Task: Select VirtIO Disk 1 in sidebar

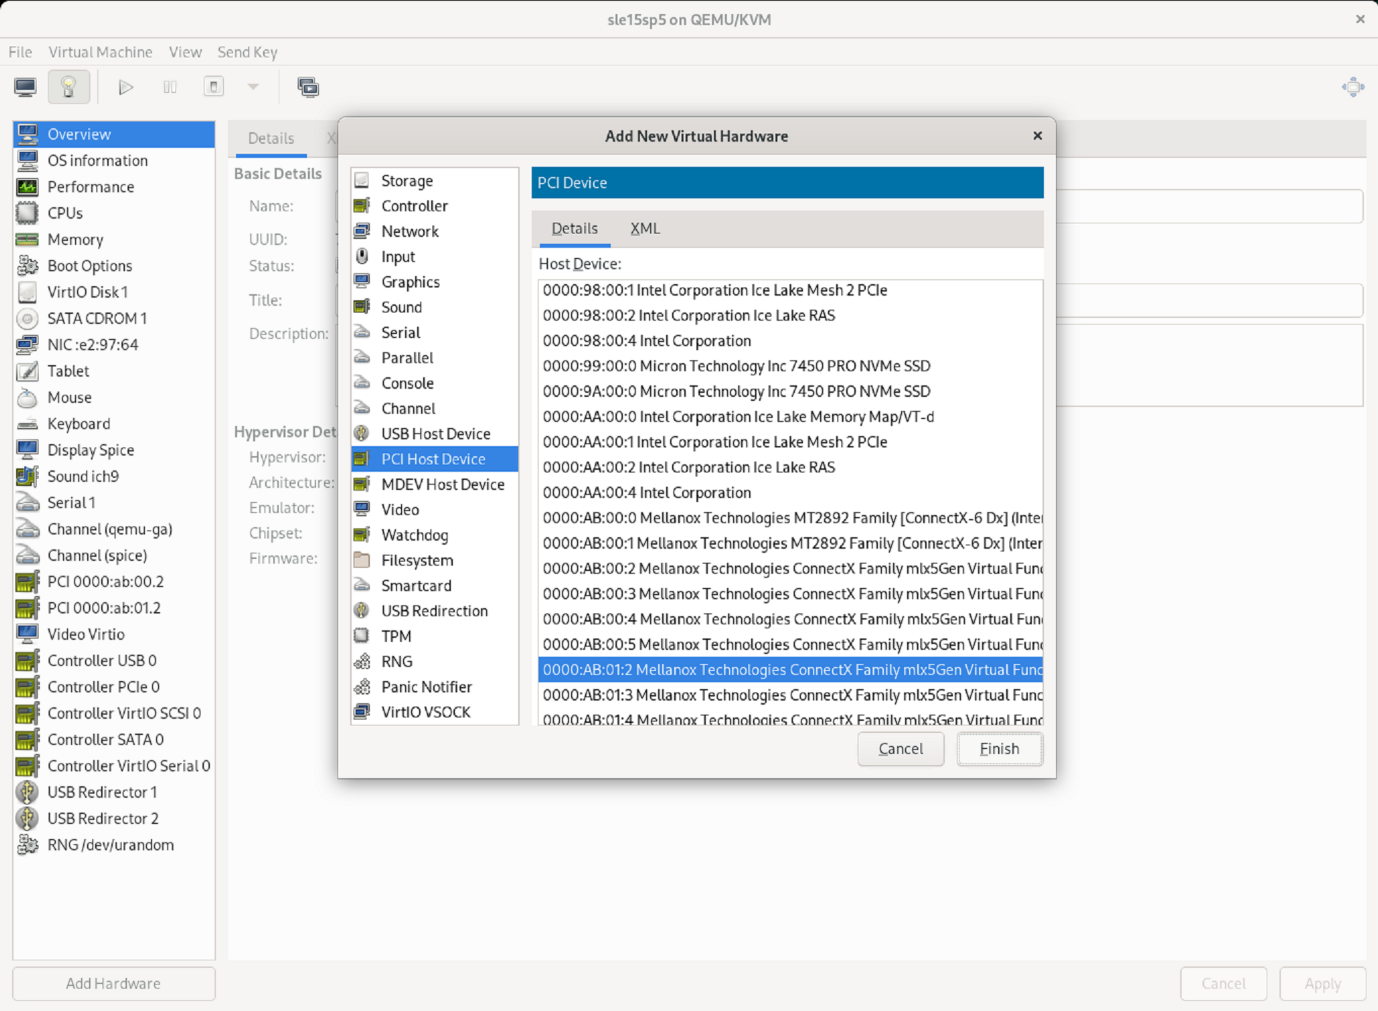Action: coord(87,292)
